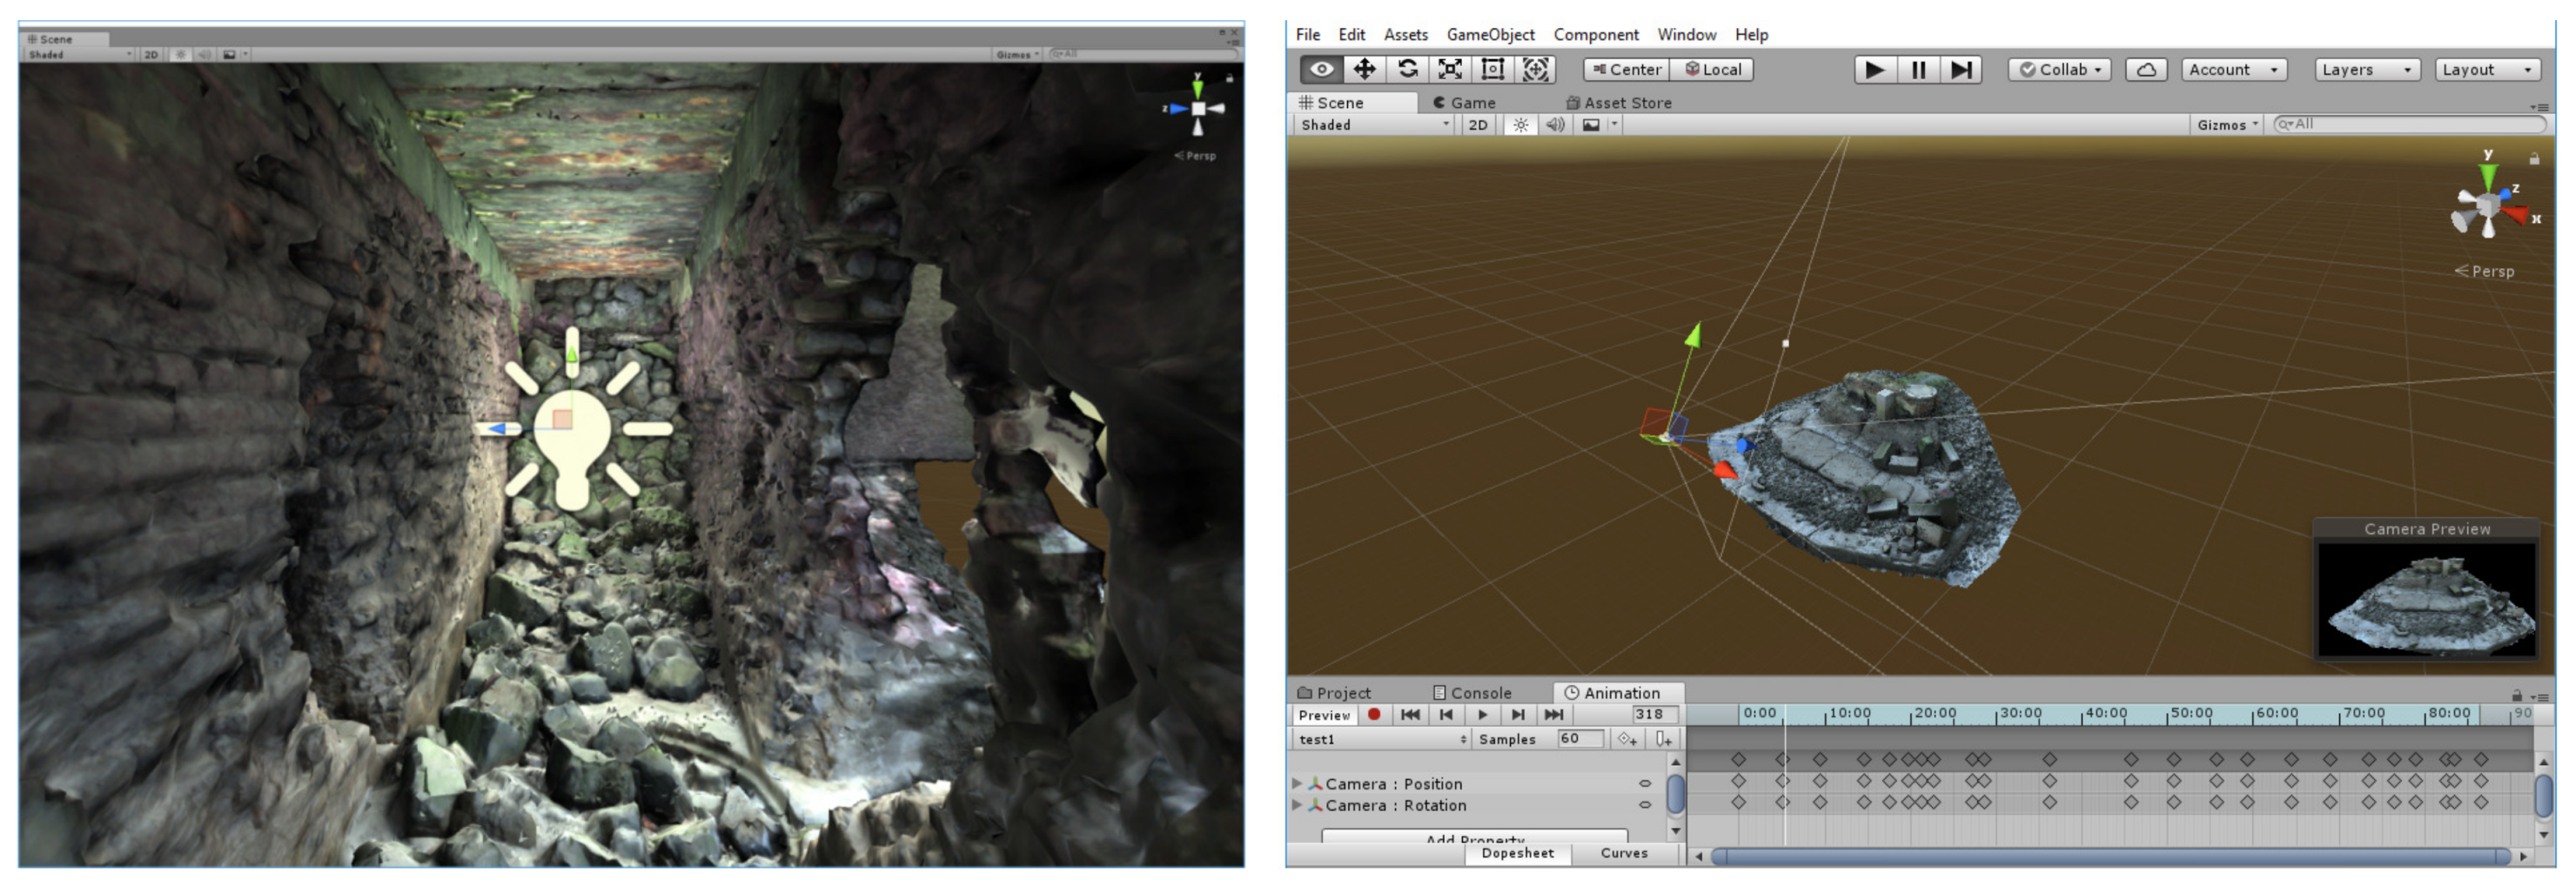
Task: Enable animation recording red button
Action: coord(1374,715)
